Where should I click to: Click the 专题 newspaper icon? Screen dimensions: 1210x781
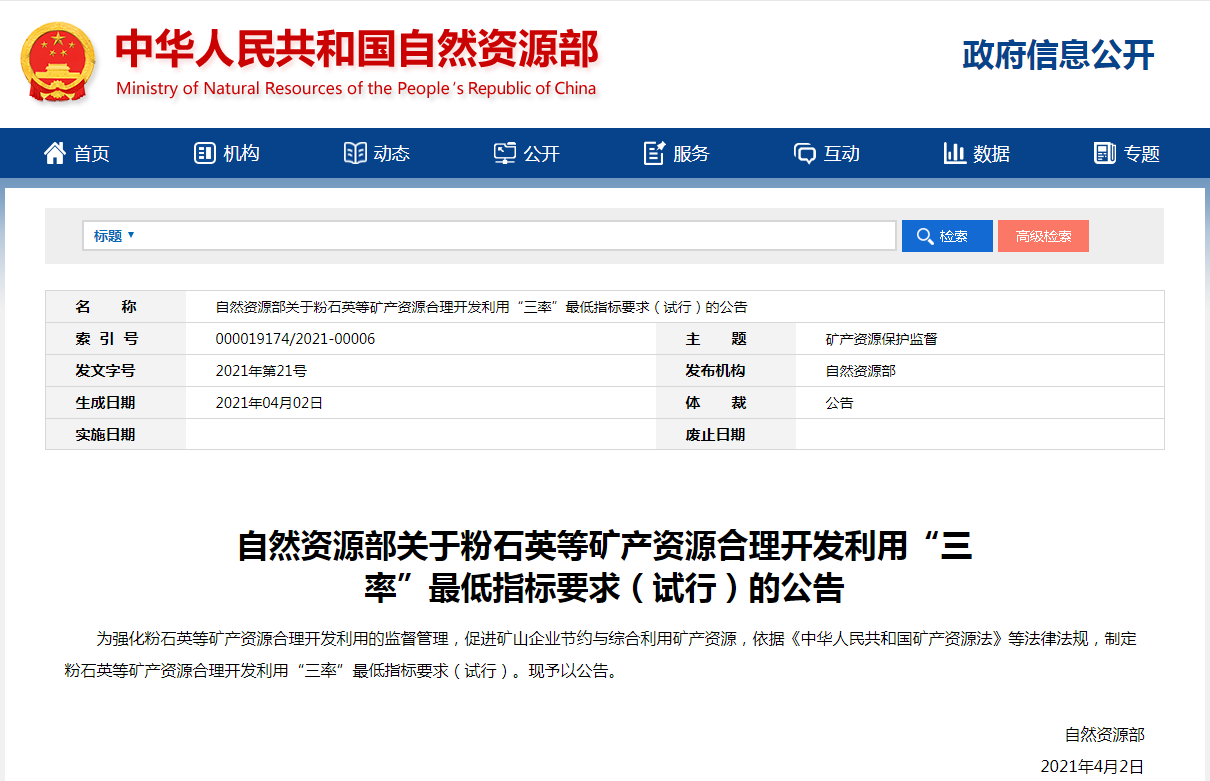[x=1104, y=153]
